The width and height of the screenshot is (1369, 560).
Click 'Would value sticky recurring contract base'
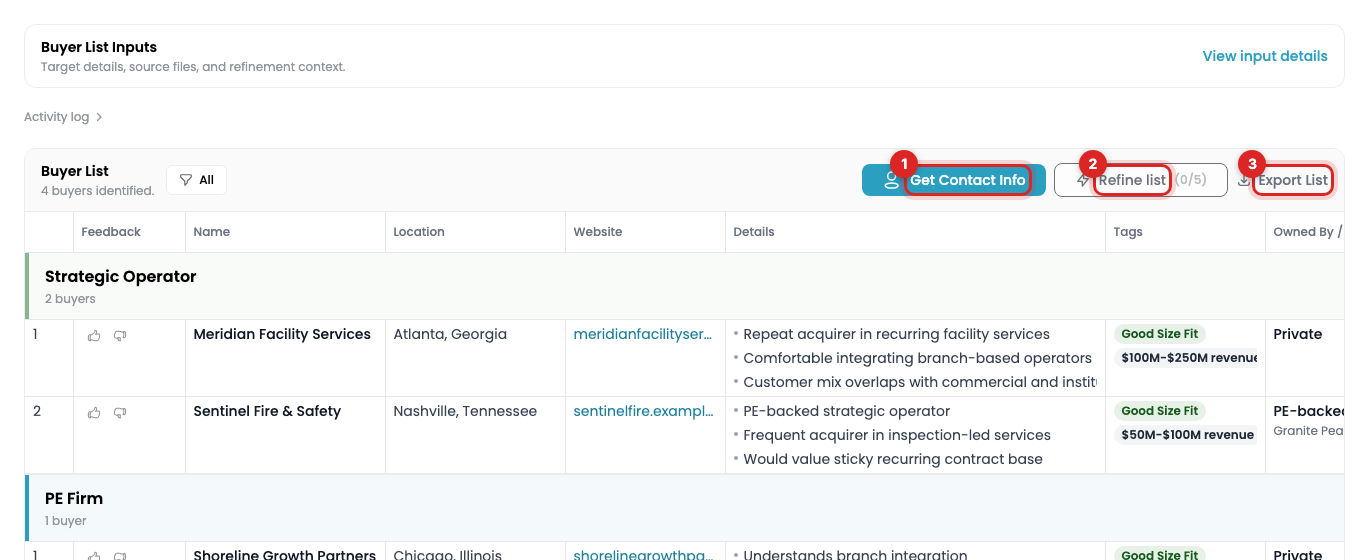tap(893, 459)
